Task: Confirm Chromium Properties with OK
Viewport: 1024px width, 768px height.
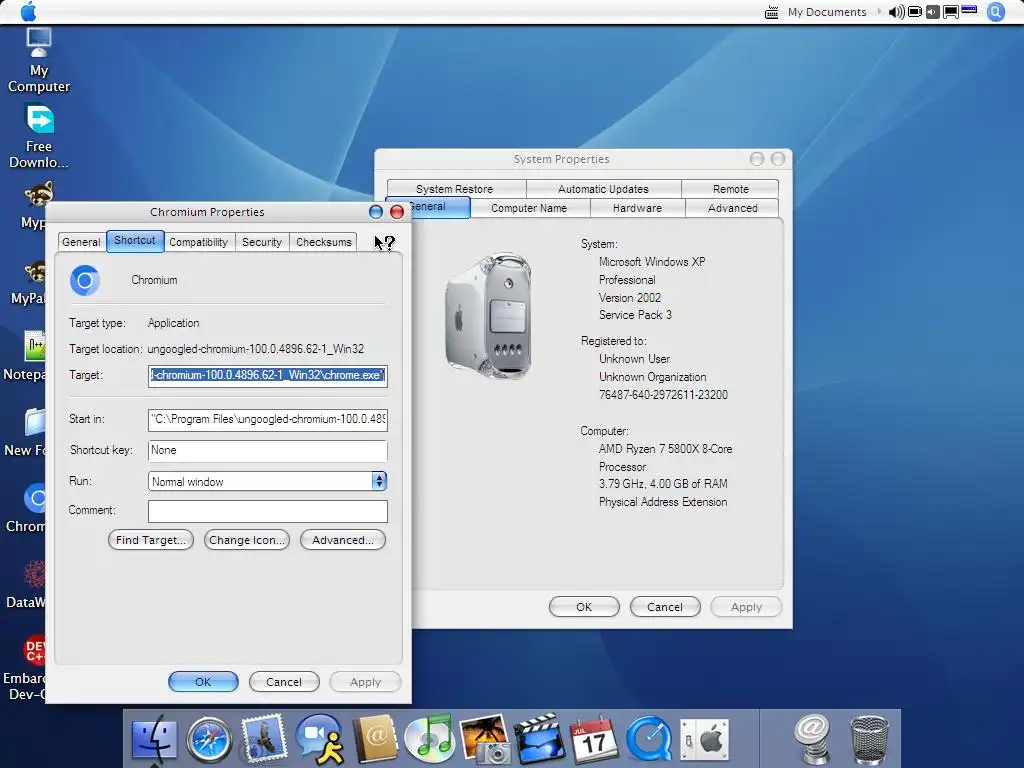Action: pyautogui.click(x=203, y=682)
